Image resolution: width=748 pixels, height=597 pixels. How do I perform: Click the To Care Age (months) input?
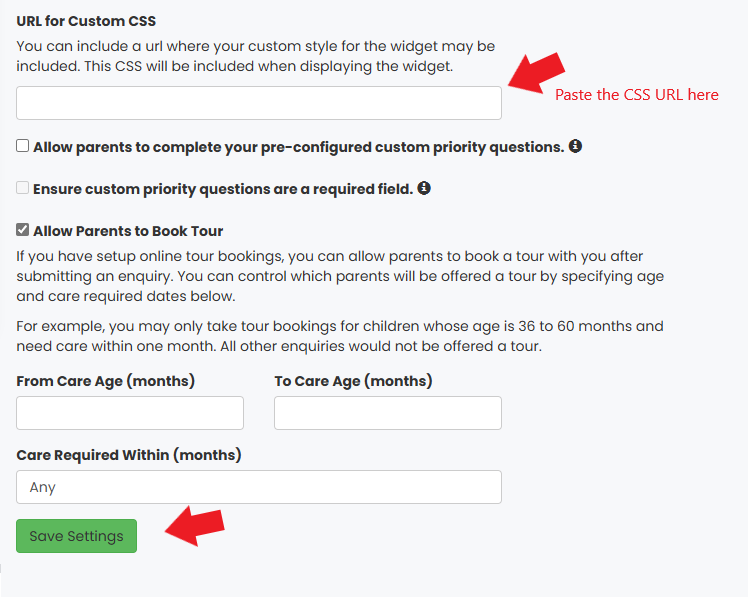388,413
